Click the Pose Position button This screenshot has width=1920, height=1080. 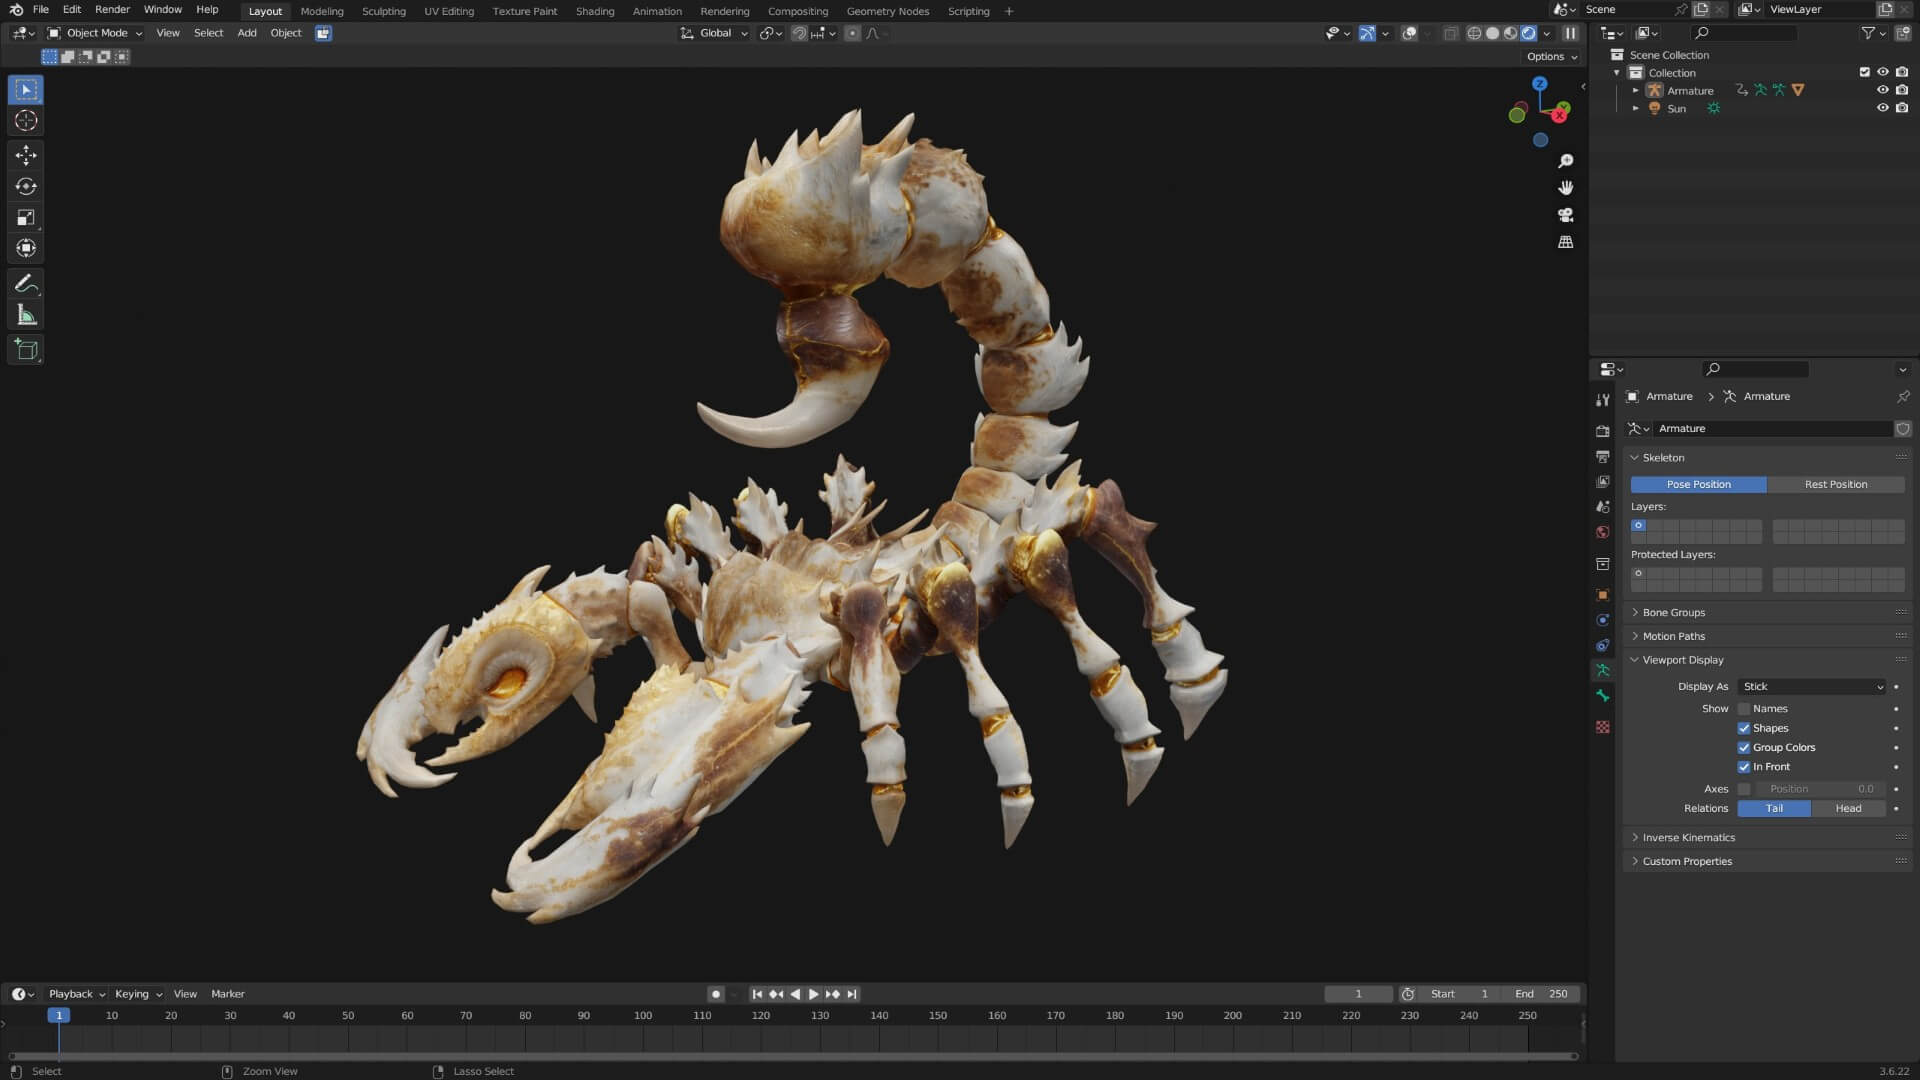(1698, 485)
